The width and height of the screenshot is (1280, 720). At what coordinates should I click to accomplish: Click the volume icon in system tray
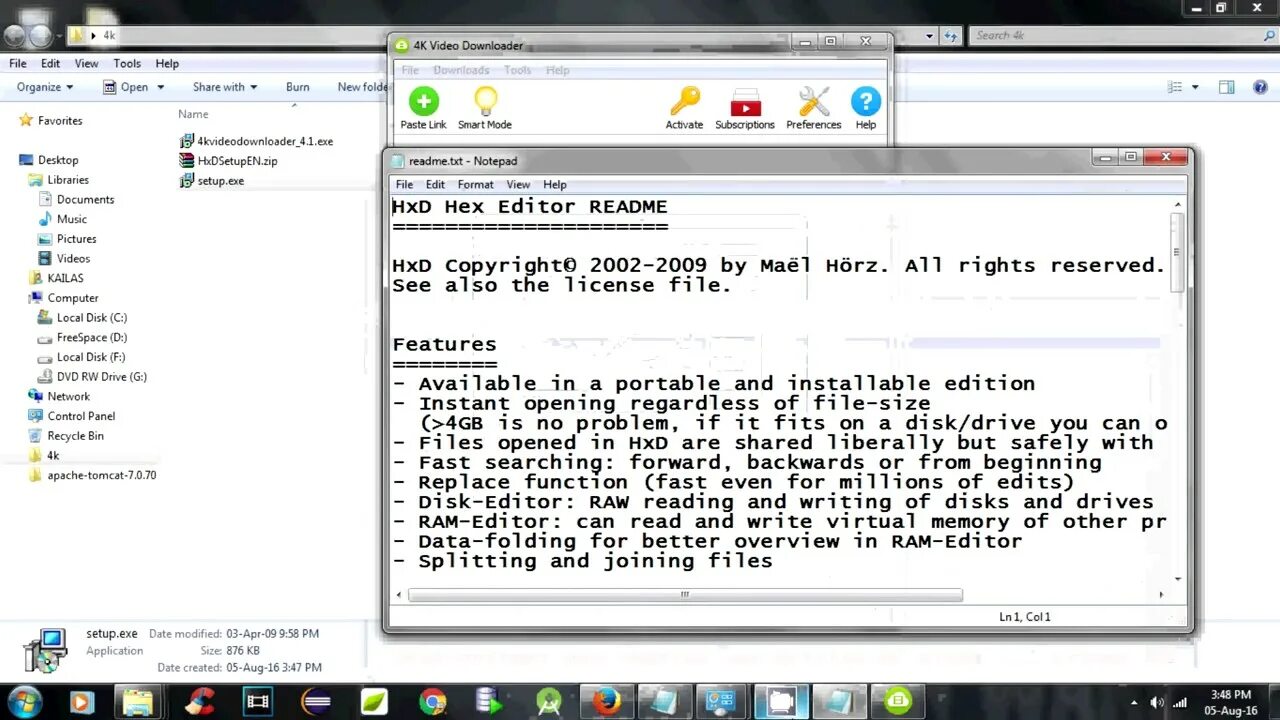[1157, 702]
